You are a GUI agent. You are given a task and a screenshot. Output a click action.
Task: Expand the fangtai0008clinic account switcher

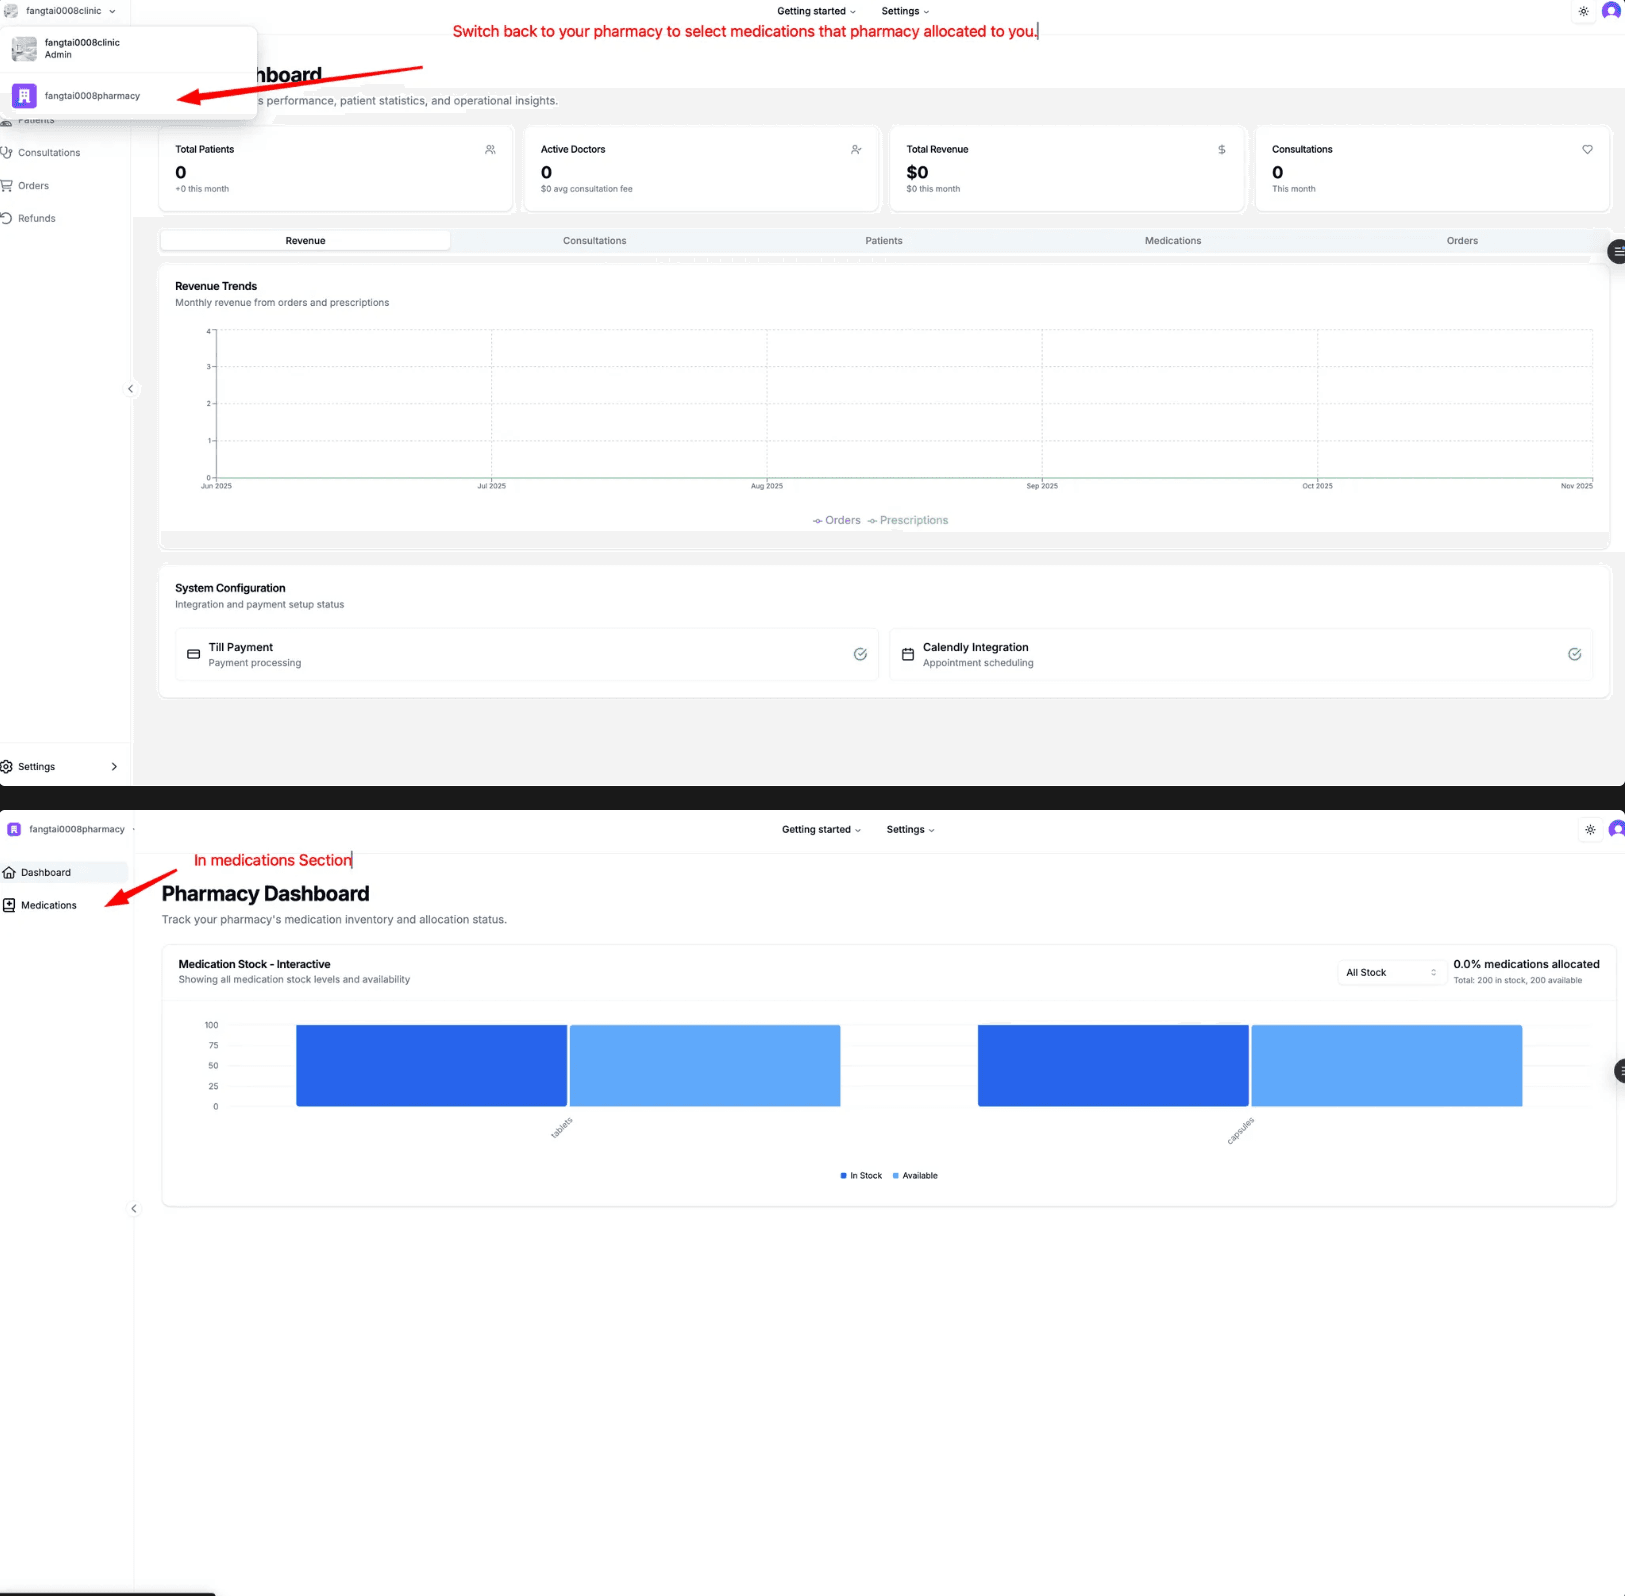click(62, 11)
